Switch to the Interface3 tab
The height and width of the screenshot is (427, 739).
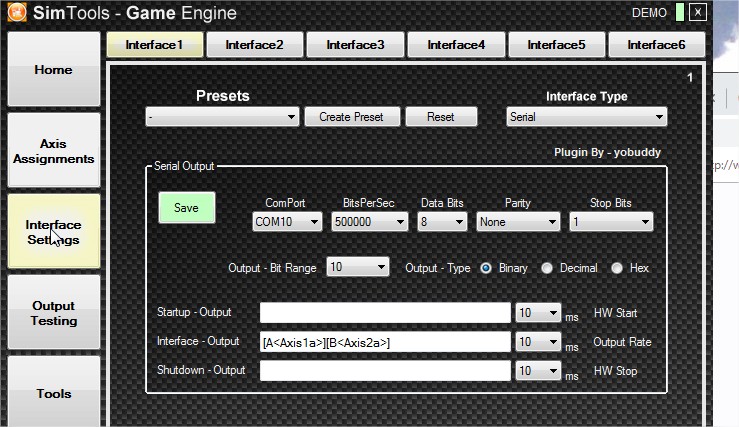click(355, 45)
